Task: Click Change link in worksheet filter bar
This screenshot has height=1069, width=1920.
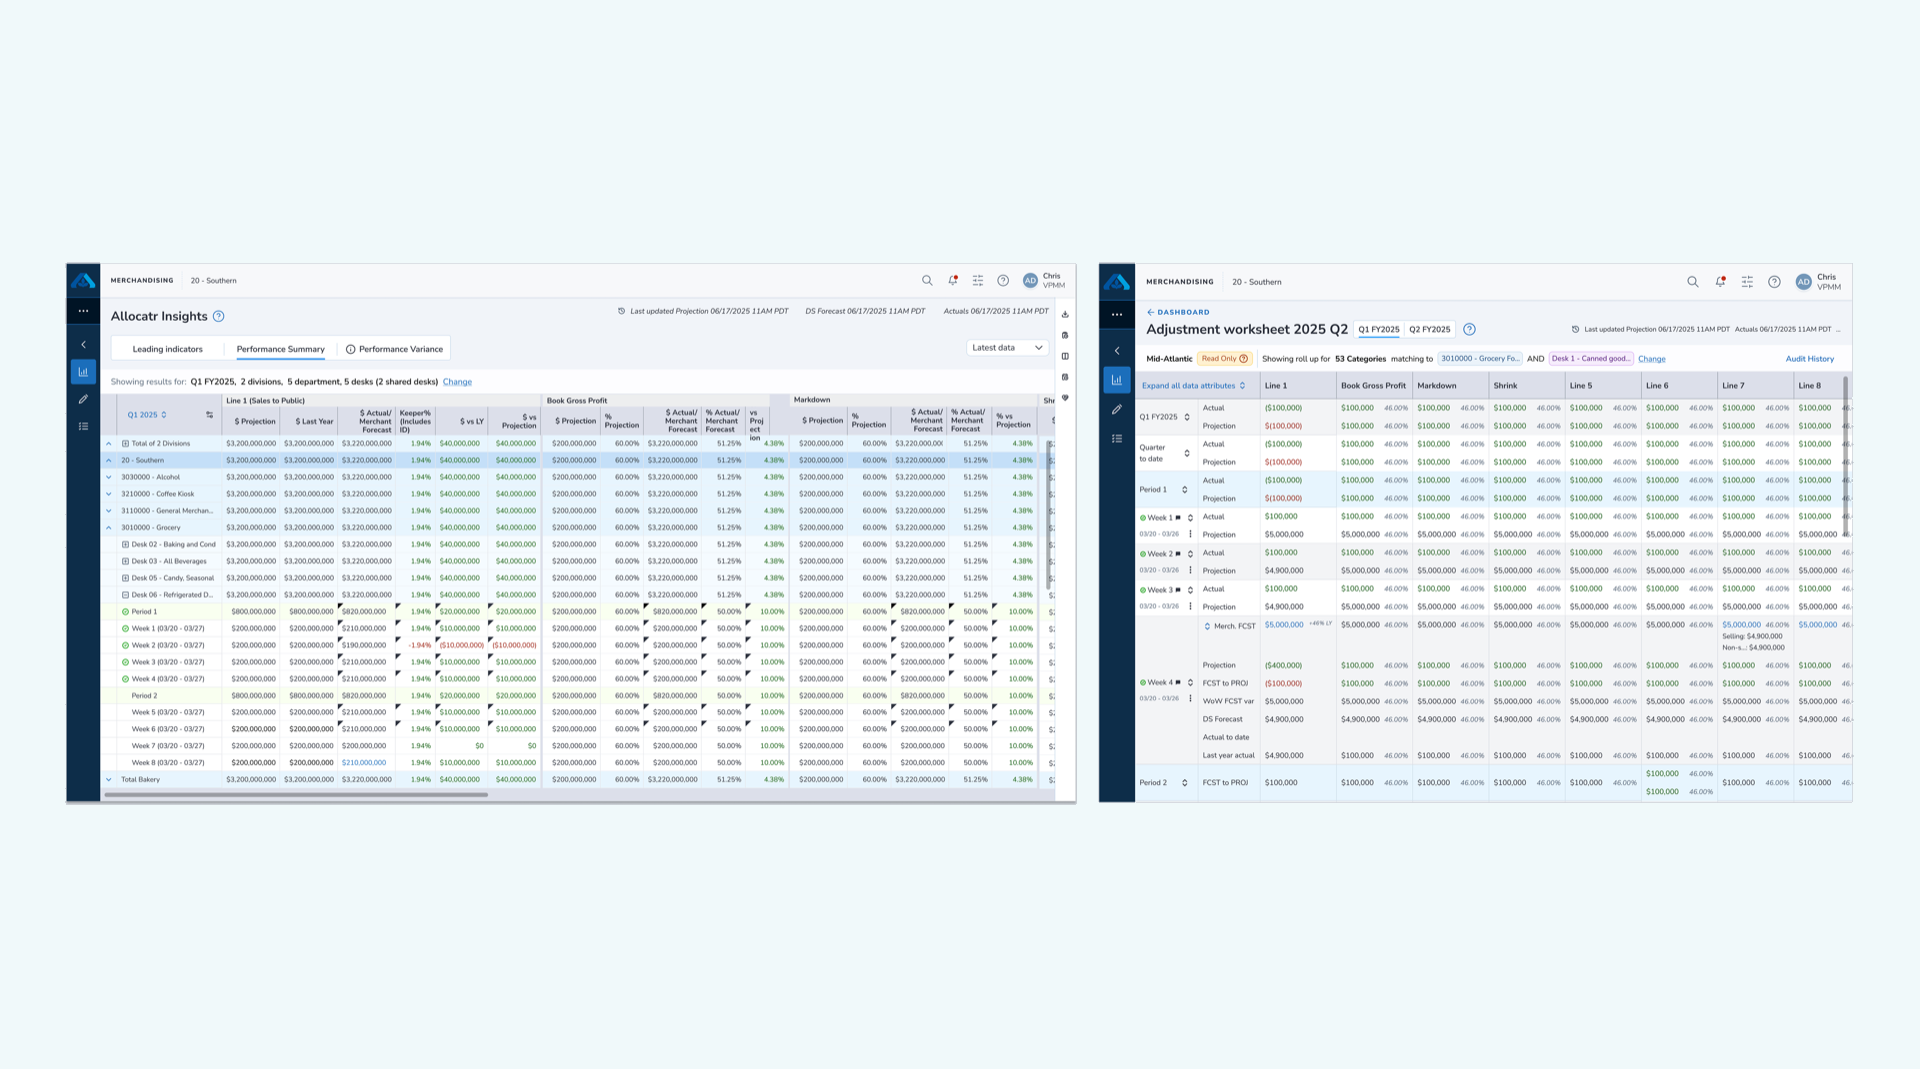Action: (1652, 359)
